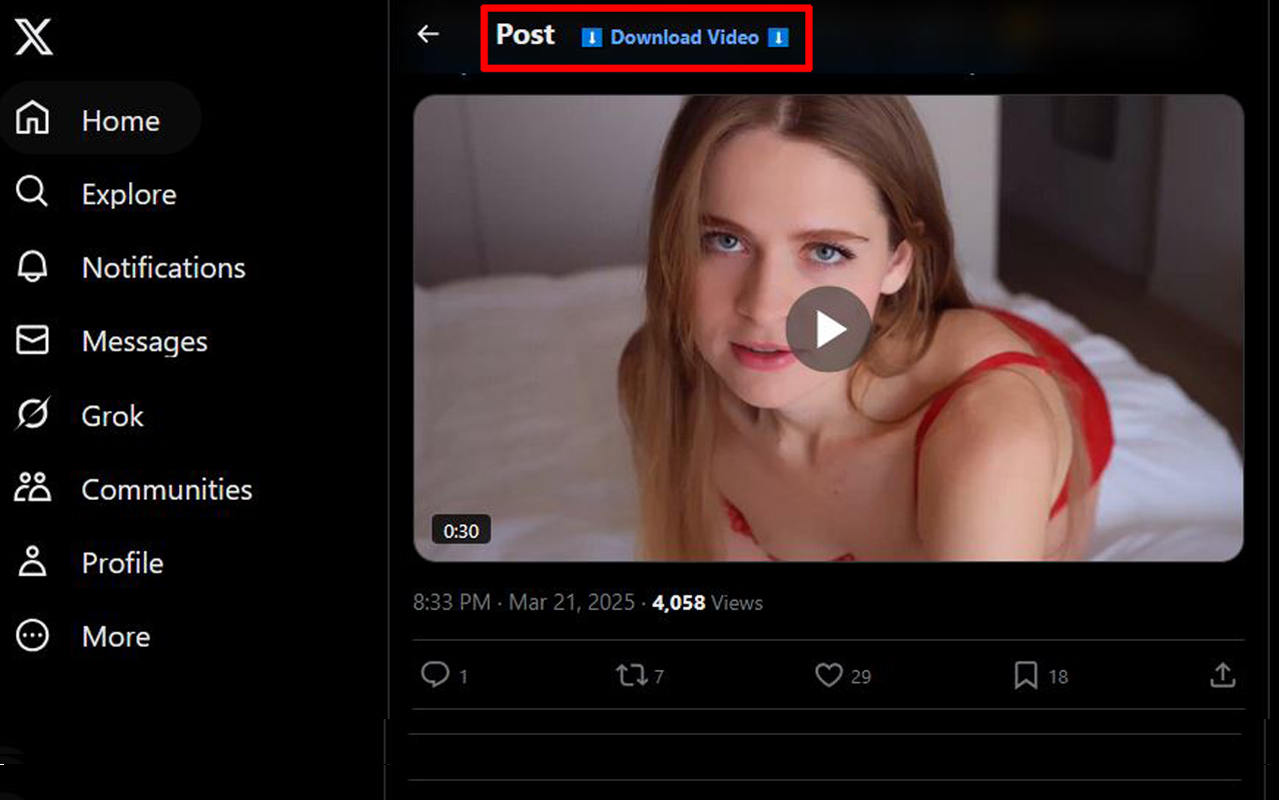Open the More options sidebar entry

[x=115, y=636]
